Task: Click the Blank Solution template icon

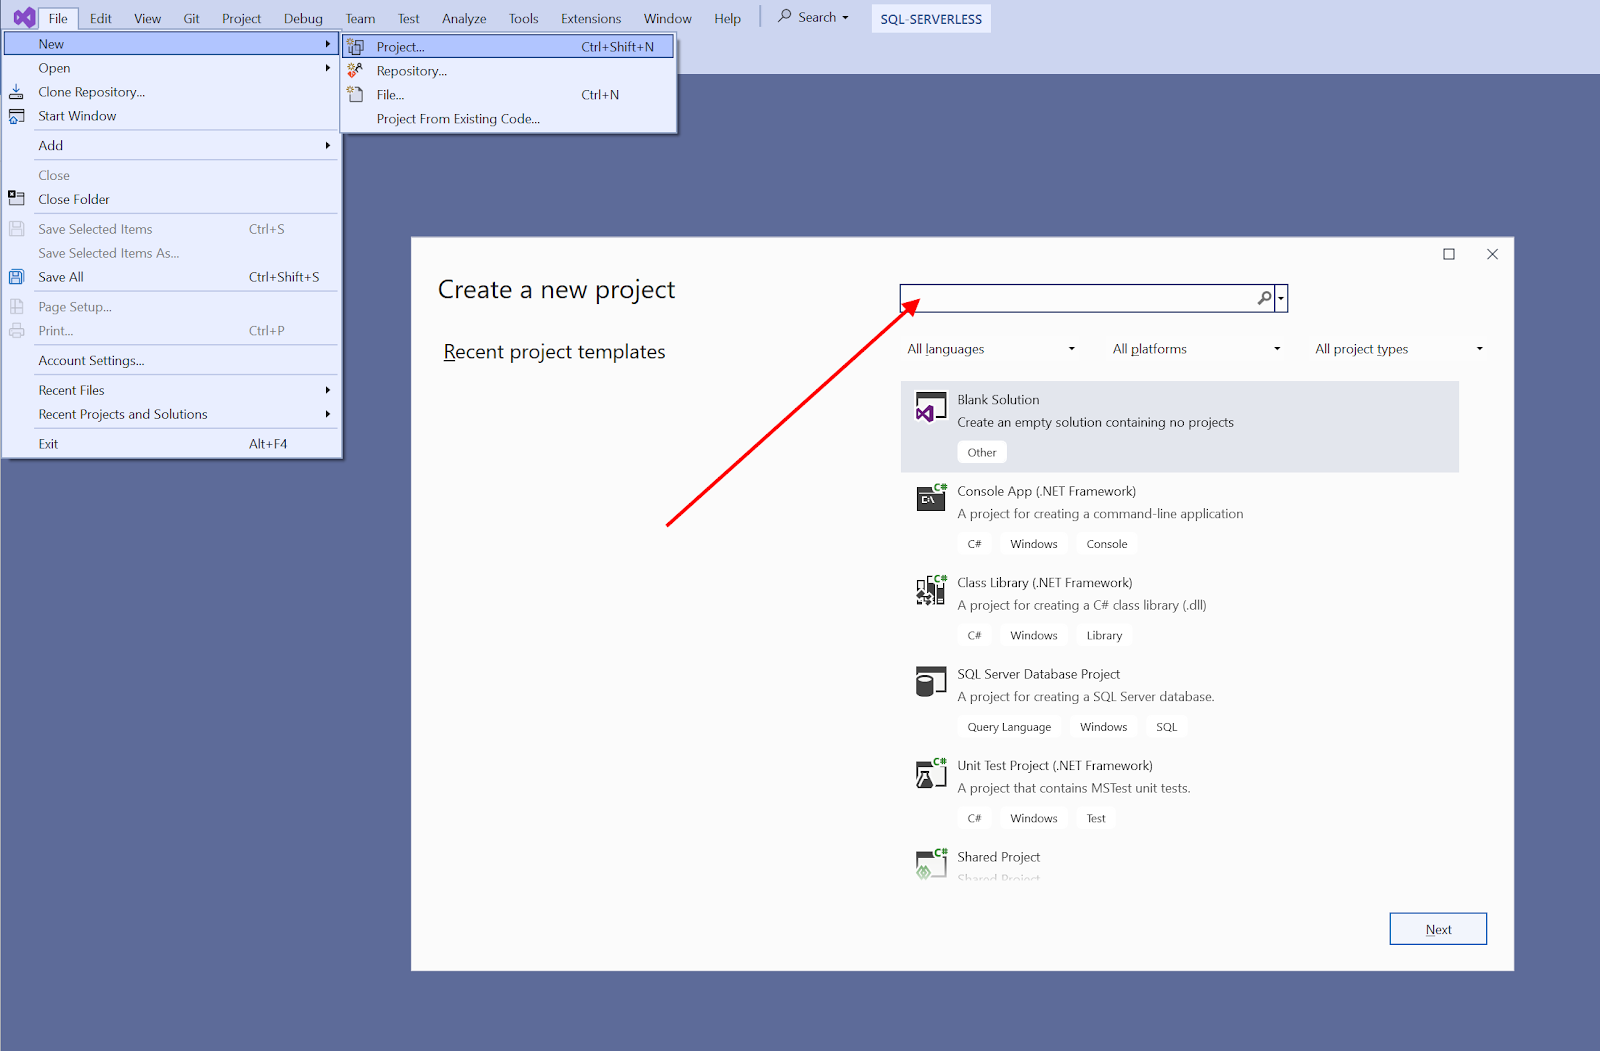Action: (931, 407)
